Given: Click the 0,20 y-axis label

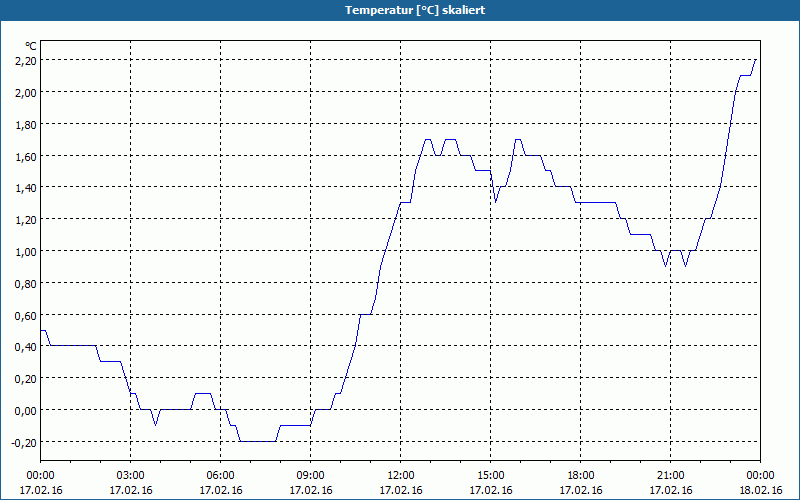Looking at the screenshot, I should click(26, 379).
